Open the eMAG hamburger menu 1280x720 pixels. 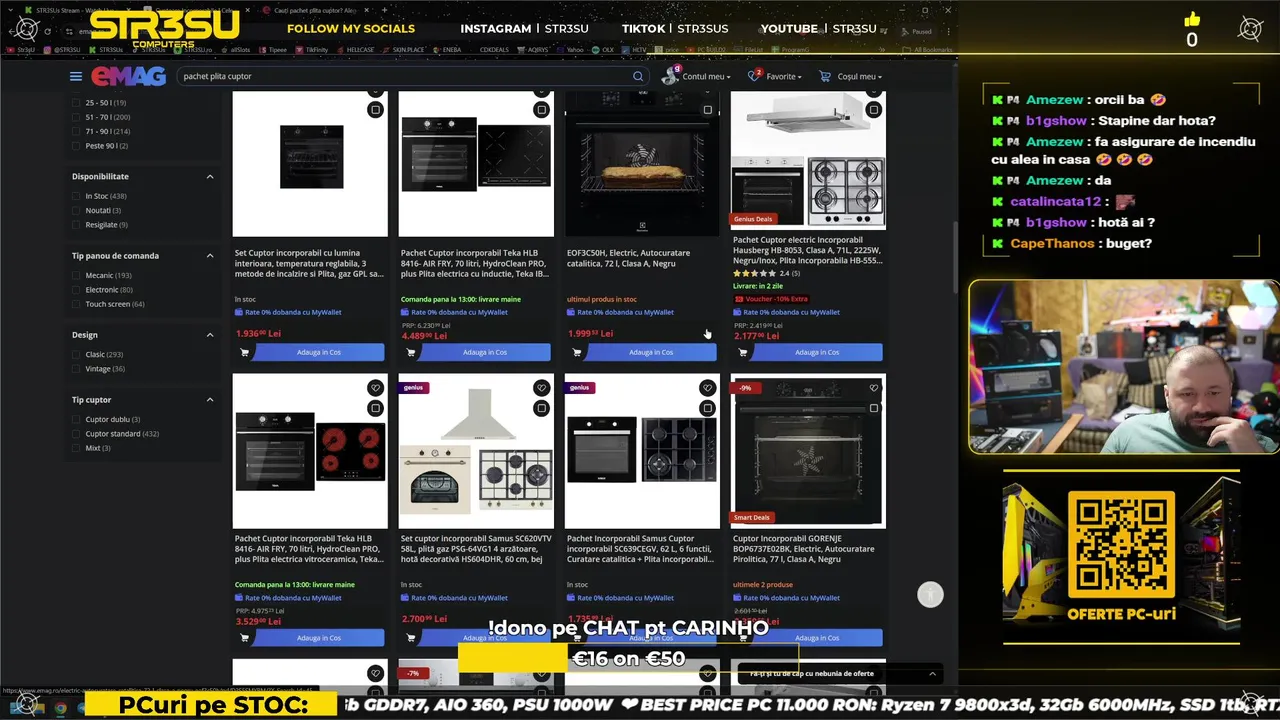(x=75, y=76)
